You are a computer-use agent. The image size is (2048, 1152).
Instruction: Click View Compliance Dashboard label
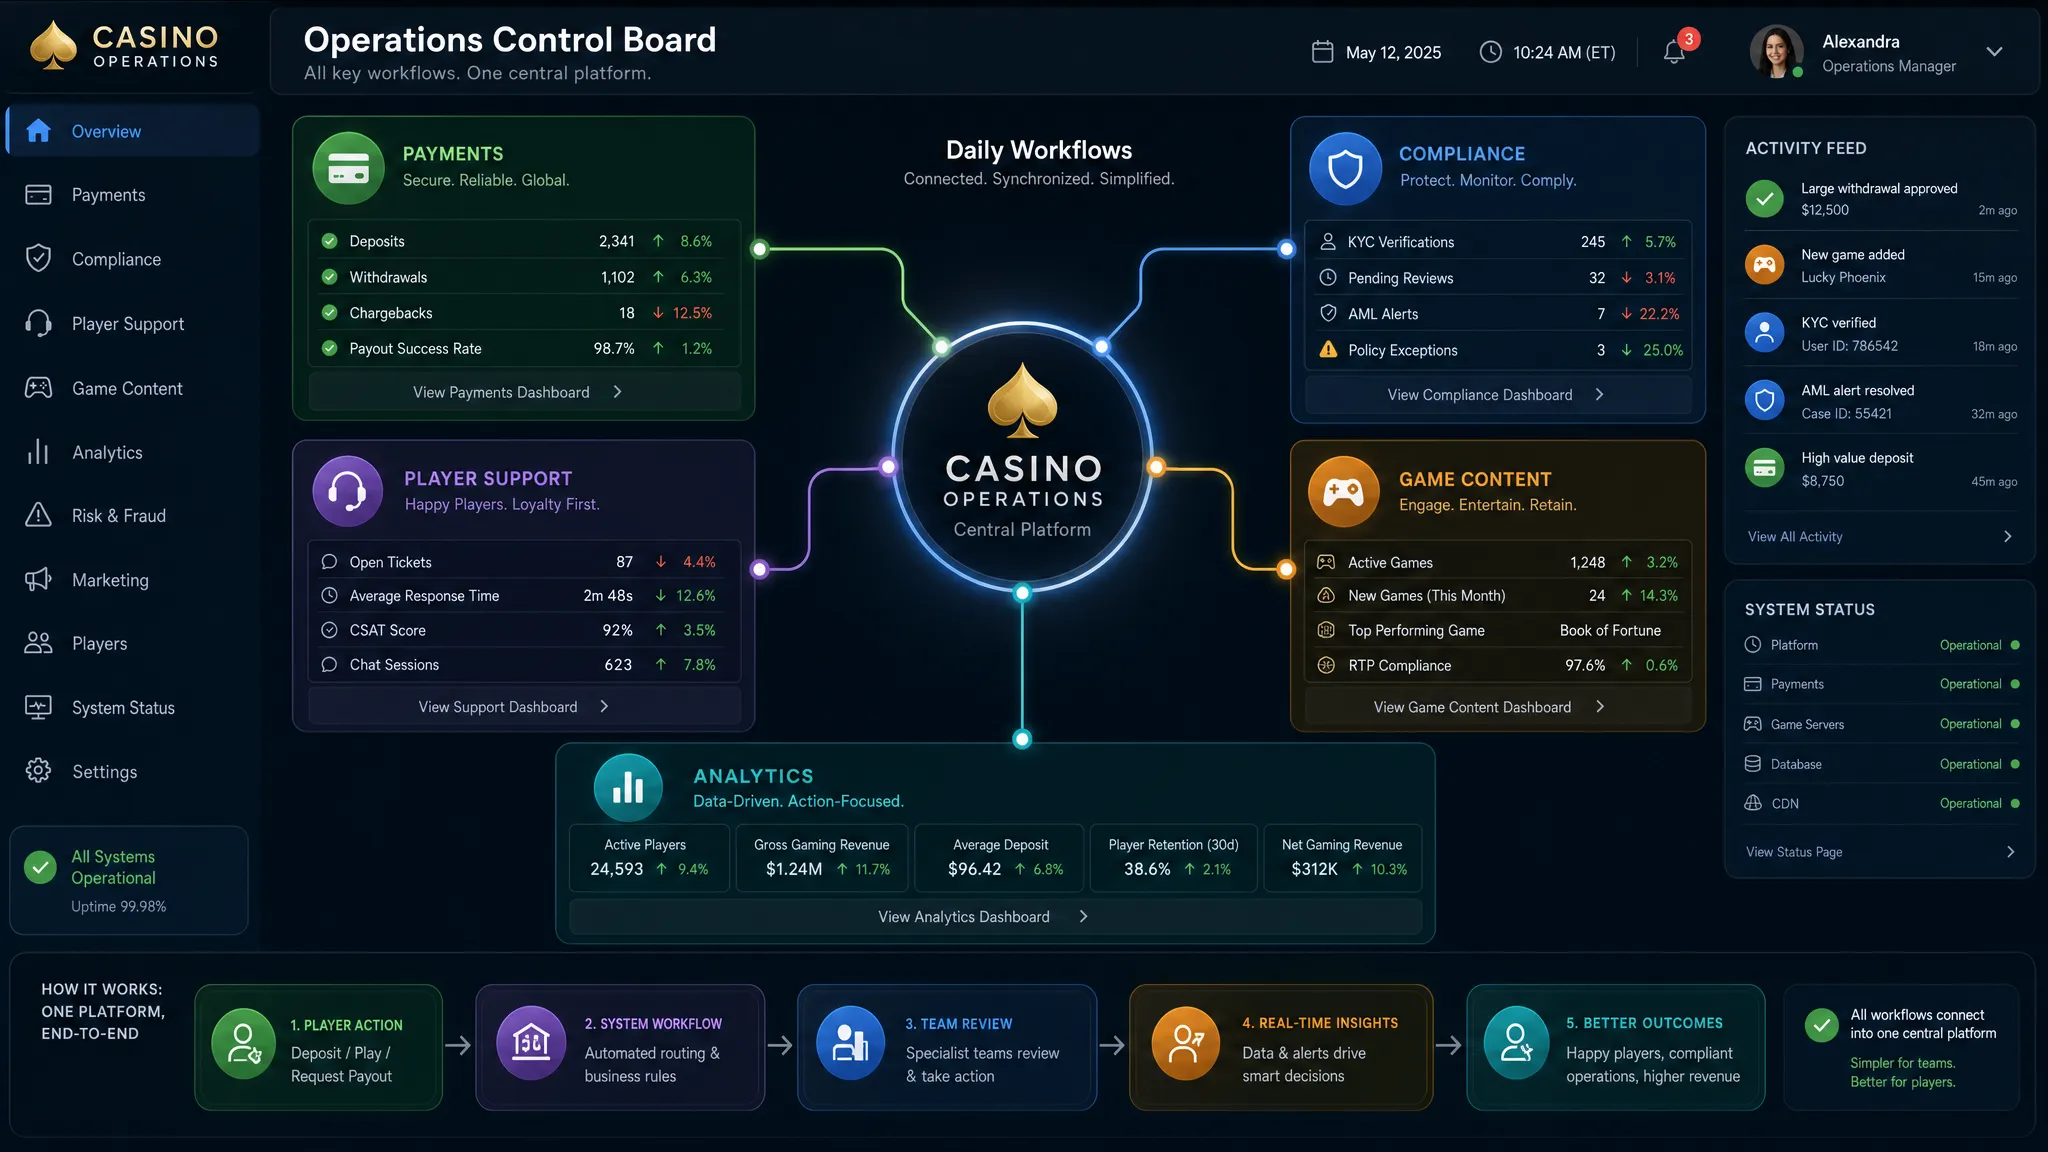click(x=1480, y=395)
